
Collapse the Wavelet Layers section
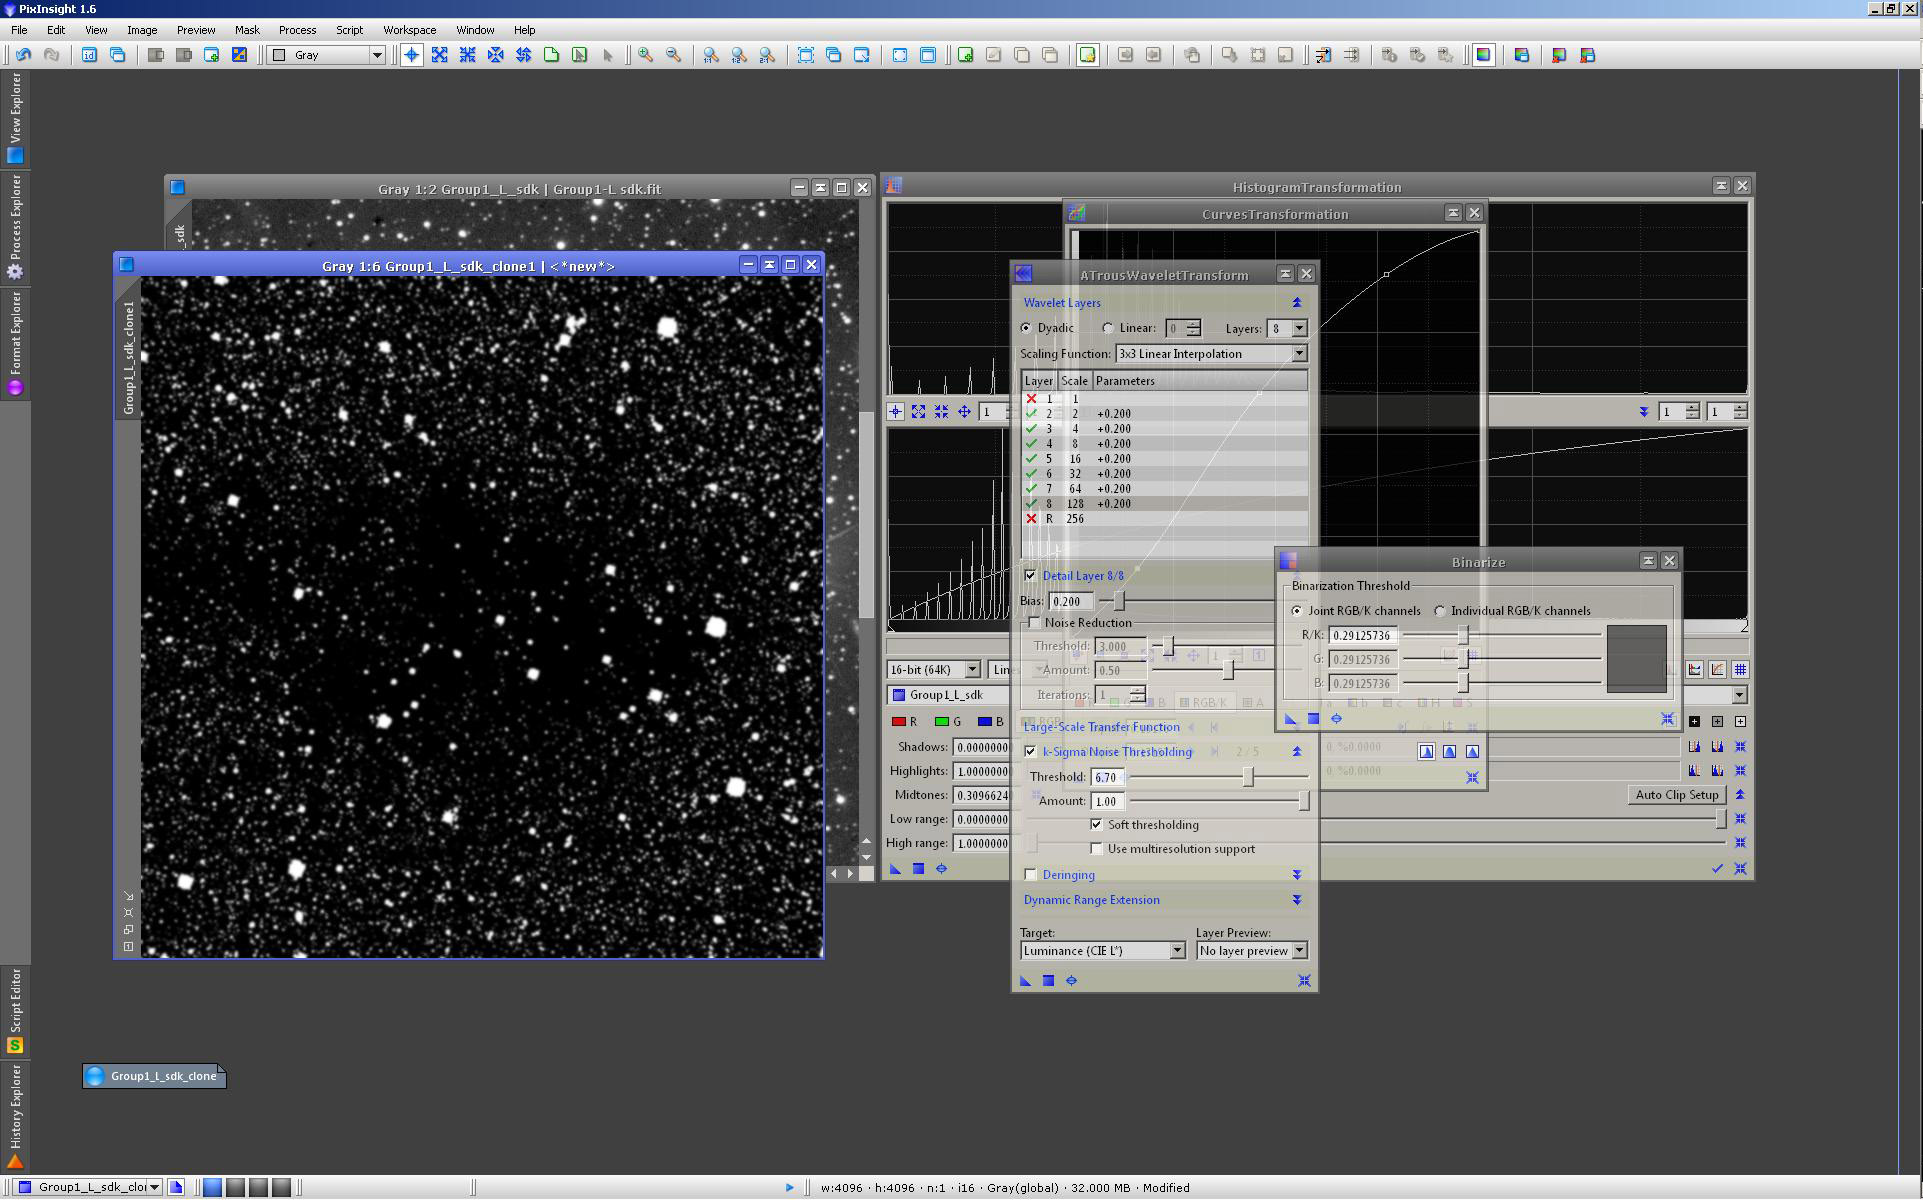pyautogui.click(x=1297, y=303)
